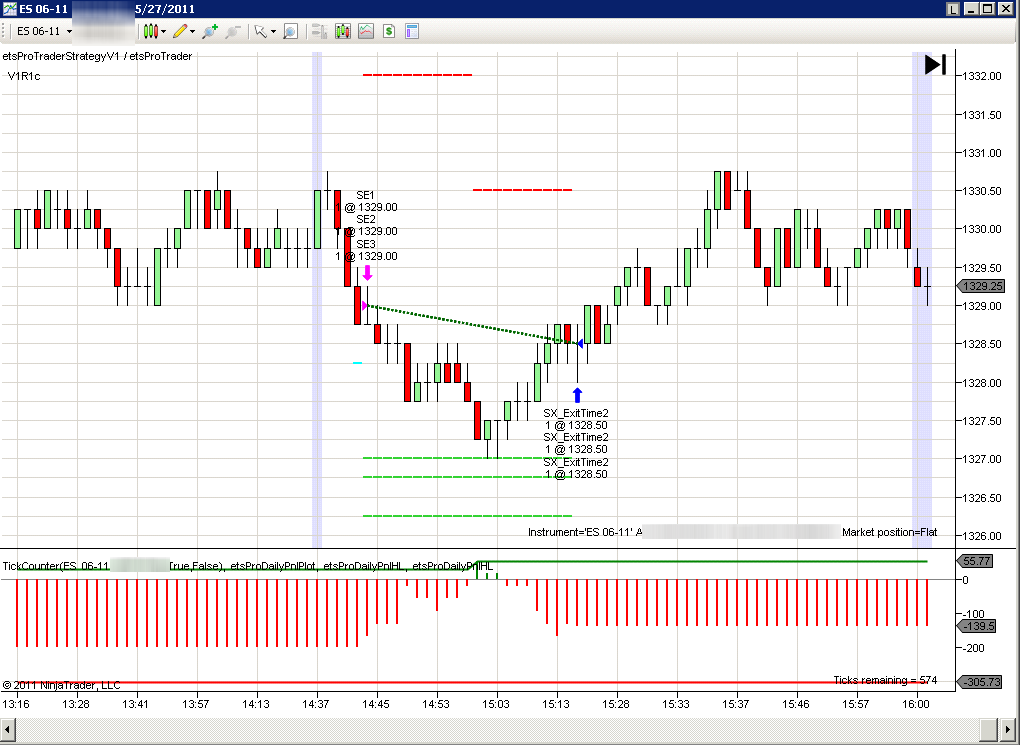The image size is (1020, 745).
Task: Select the pencil drawing tools icon
Action: [181, 31]
